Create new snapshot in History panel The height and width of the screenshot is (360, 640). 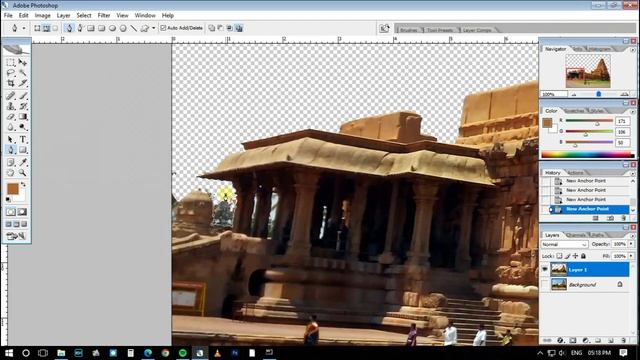(x=610, y=218)
